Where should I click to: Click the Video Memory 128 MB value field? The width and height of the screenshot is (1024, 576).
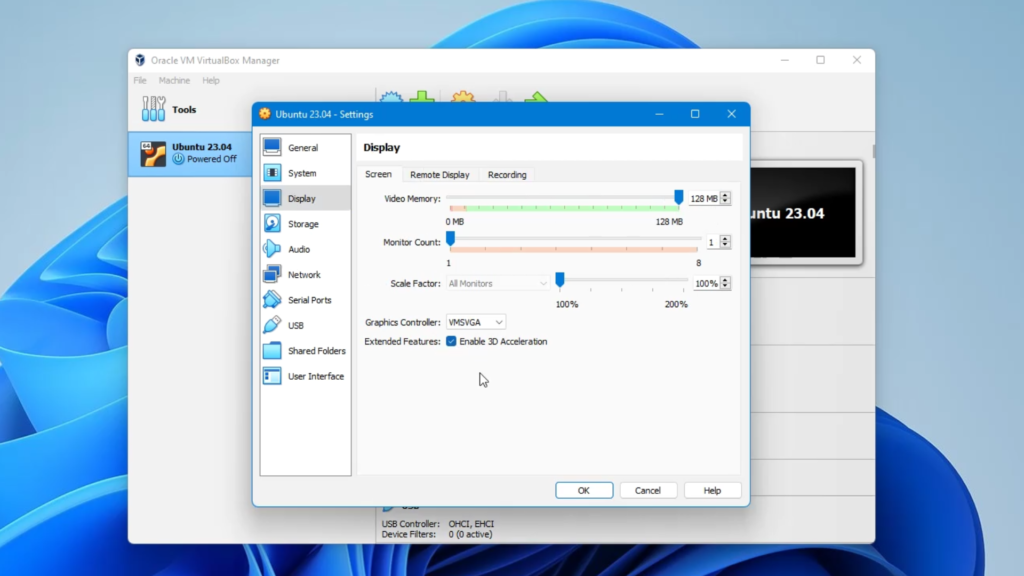pos(704,199)
